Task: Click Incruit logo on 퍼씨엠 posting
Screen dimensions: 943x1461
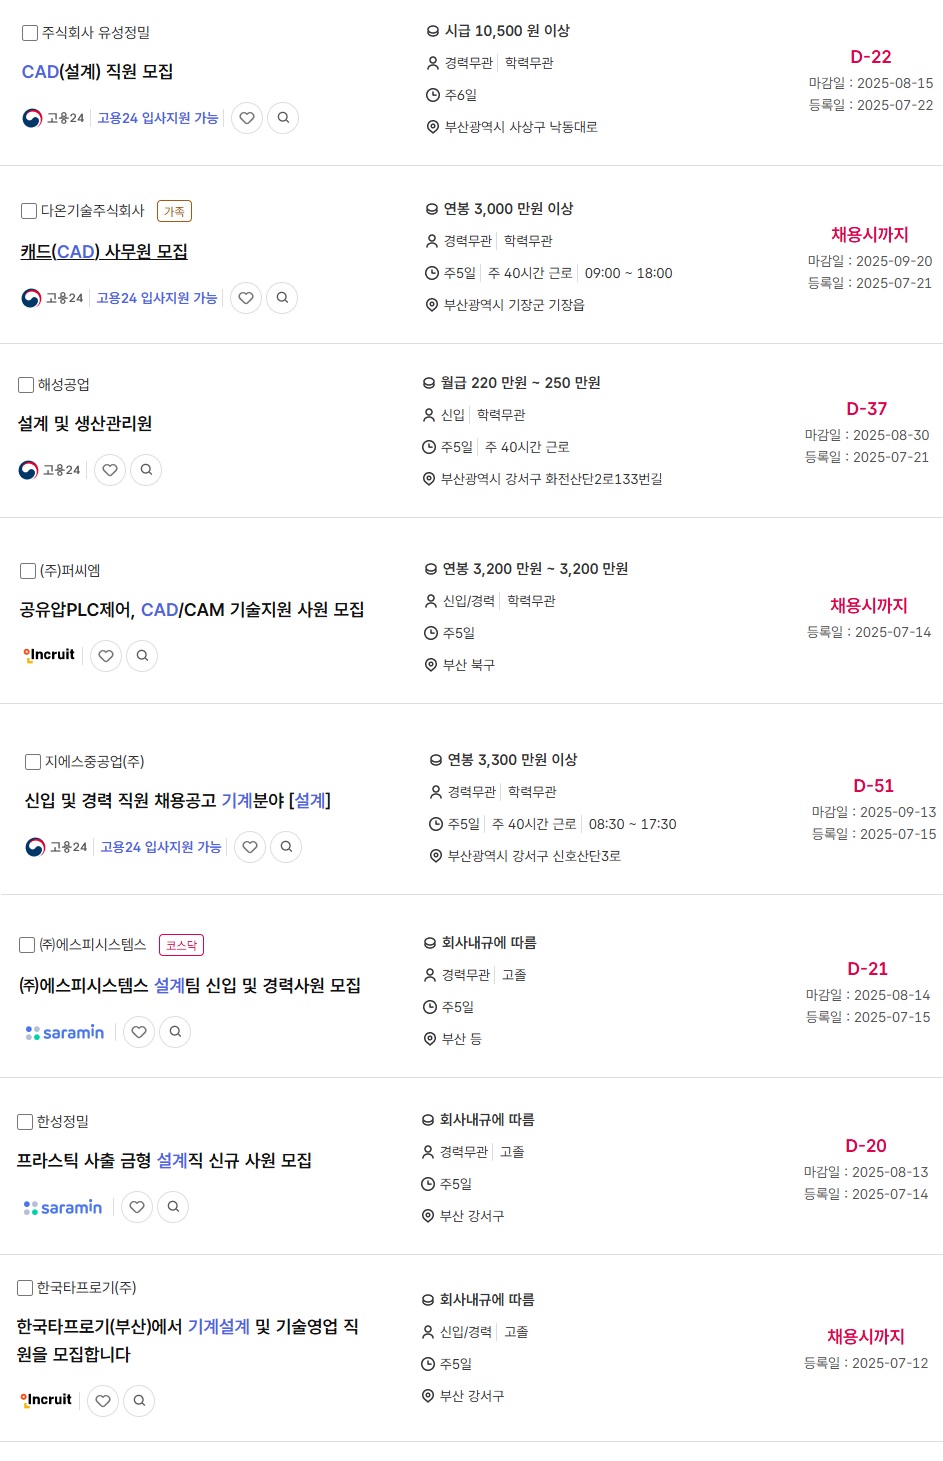Action: tap(49, 655)
